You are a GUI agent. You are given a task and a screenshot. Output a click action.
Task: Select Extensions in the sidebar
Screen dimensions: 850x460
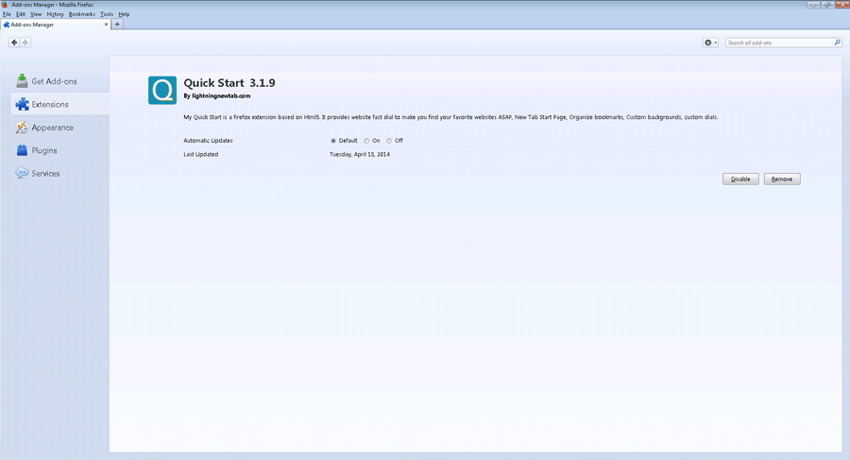pos(49,104)
